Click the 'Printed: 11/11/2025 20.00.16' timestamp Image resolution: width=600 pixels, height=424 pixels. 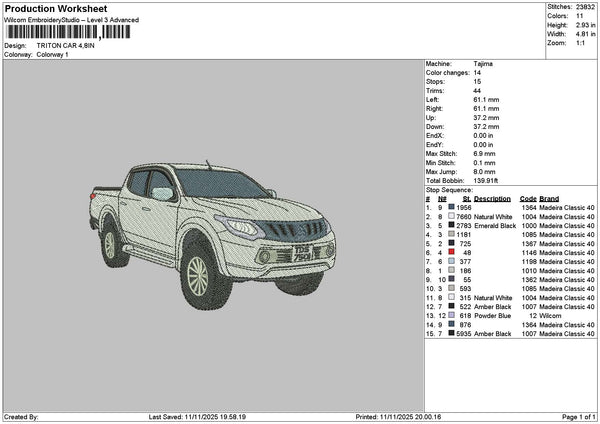coord(398,417)
